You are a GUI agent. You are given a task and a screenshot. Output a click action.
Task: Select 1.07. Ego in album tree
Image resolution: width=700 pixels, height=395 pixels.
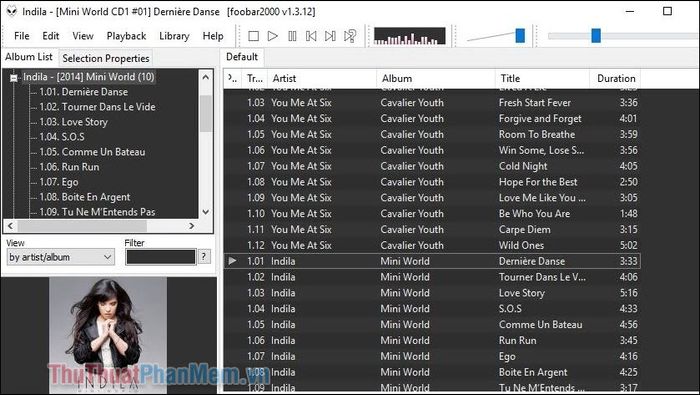tap(58, 182)
